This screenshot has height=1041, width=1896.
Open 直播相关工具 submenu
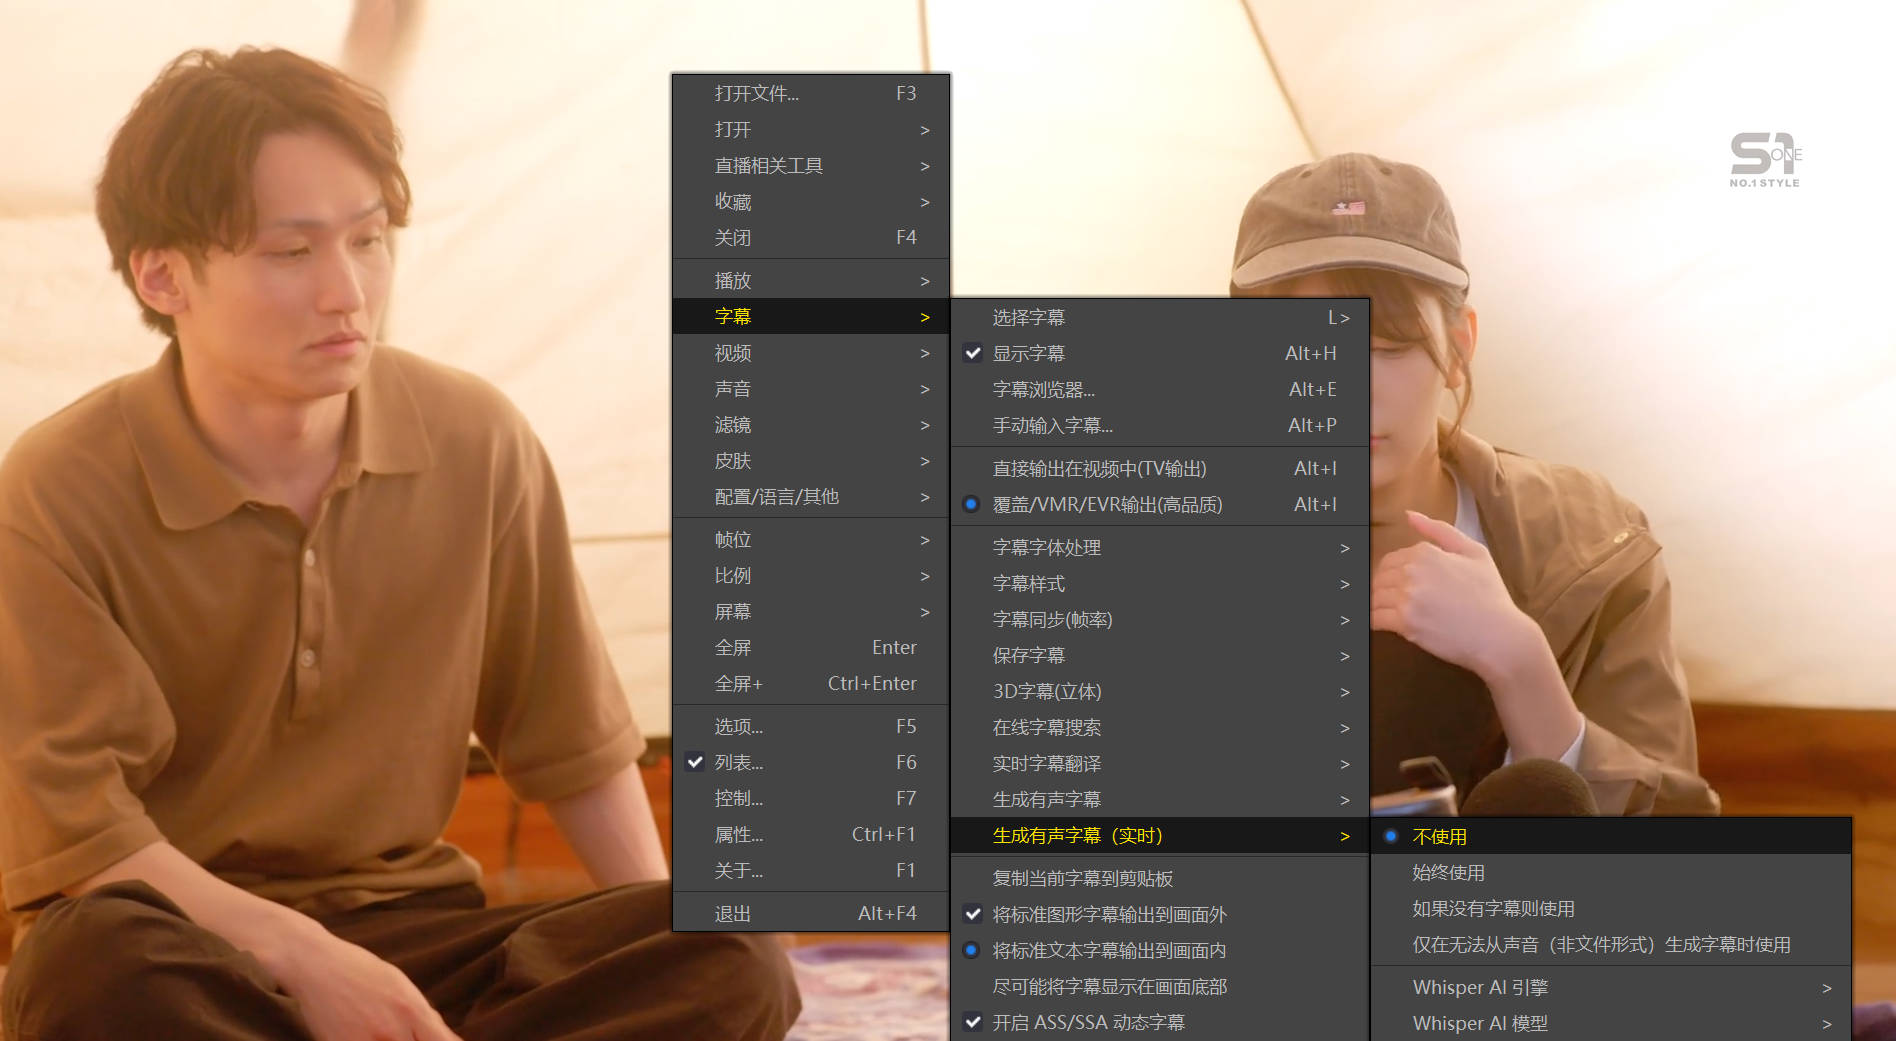pos(811,166)
